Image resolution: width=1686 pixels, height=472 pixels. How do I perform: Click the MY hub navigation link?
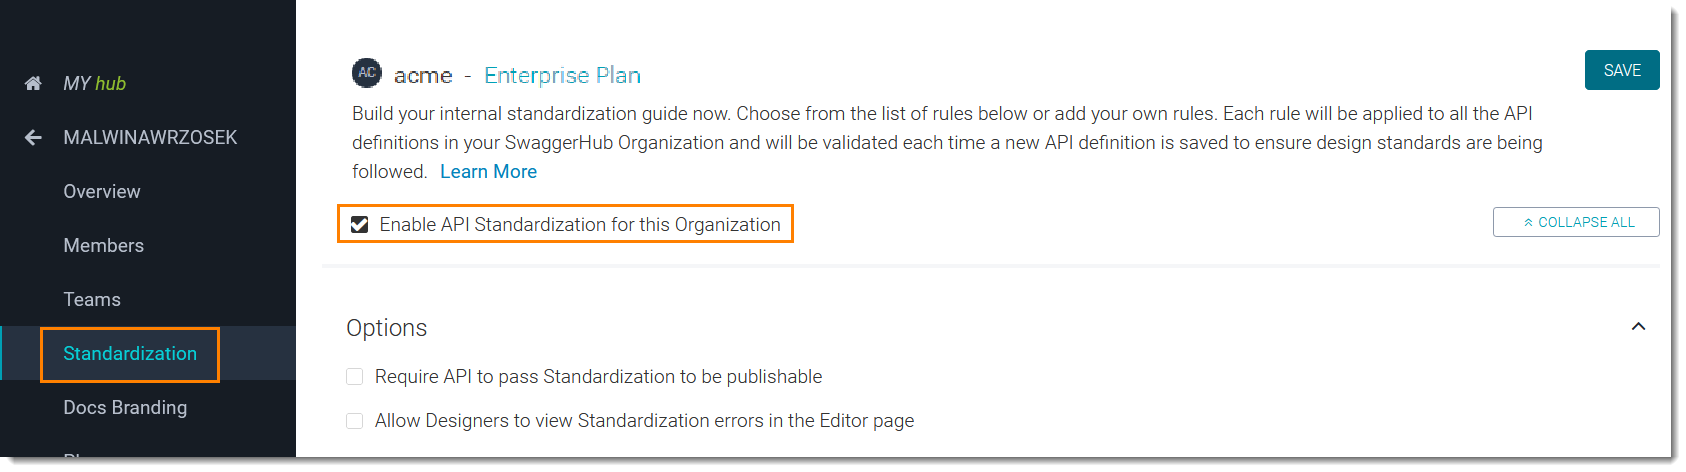tap(95, 84)
